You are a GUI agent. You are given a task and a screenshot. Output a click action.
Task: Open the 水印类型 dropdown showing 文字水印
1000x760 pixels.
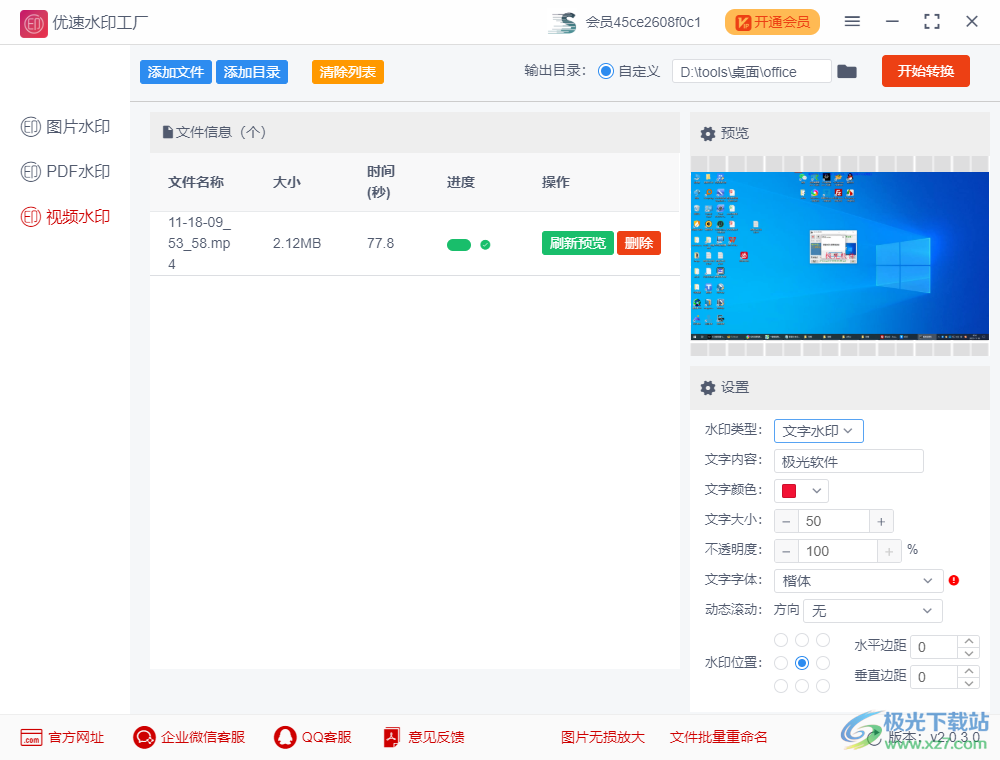pyautogui.click(x=818, y=430)
